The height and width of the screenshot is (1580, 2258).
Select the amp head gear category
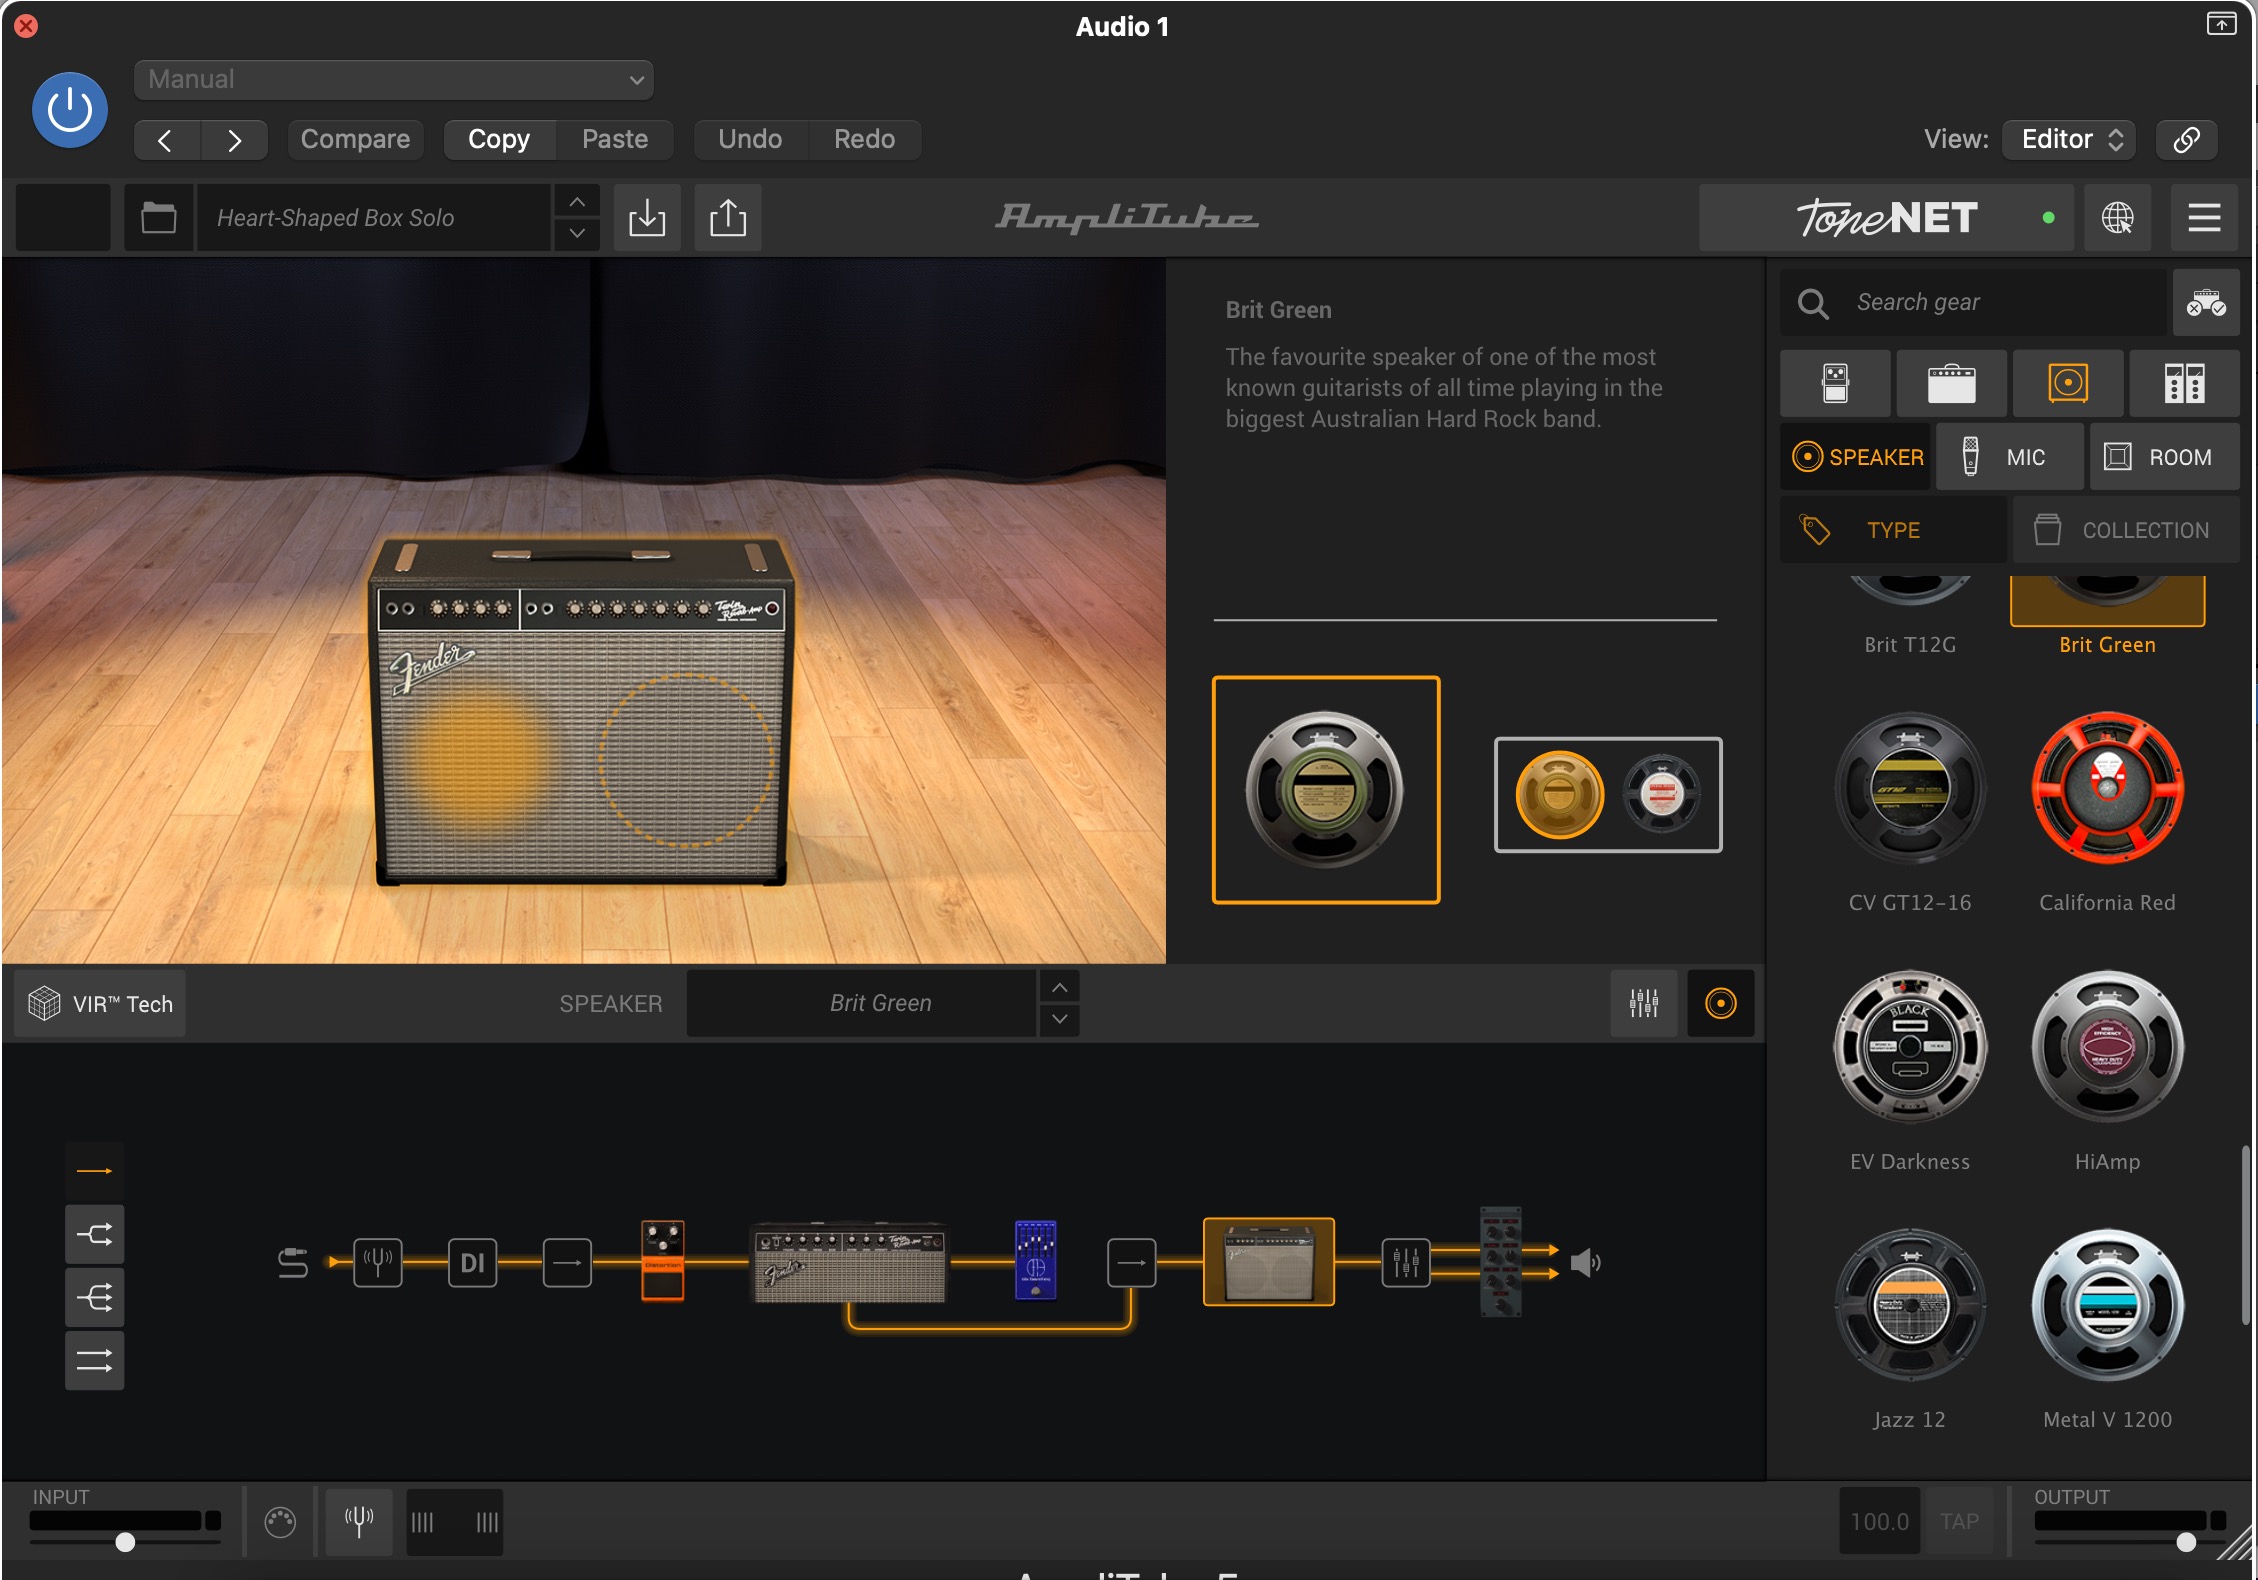coord(1951,383)
